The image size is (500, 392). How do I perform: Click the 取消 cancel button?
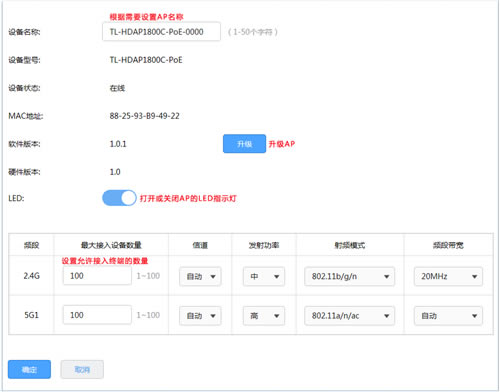(82, 369)
